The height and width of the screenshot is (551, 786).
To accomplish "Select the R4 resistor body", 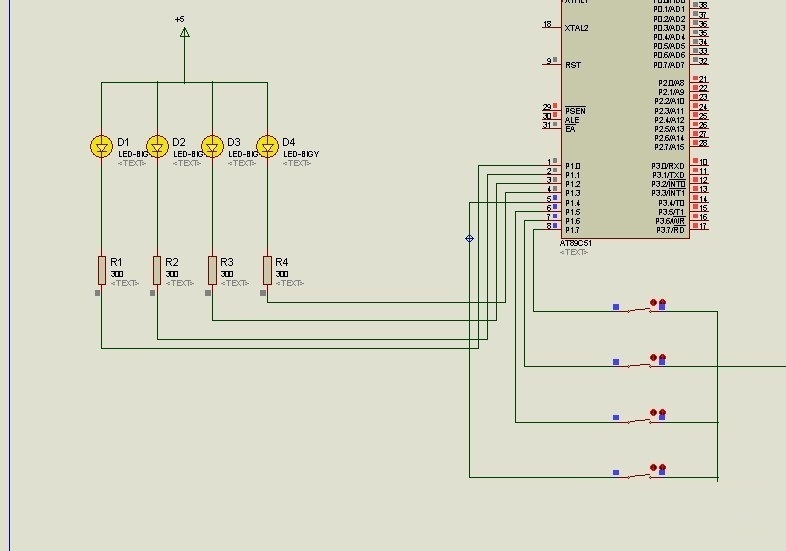I will [x=267, y=270].
